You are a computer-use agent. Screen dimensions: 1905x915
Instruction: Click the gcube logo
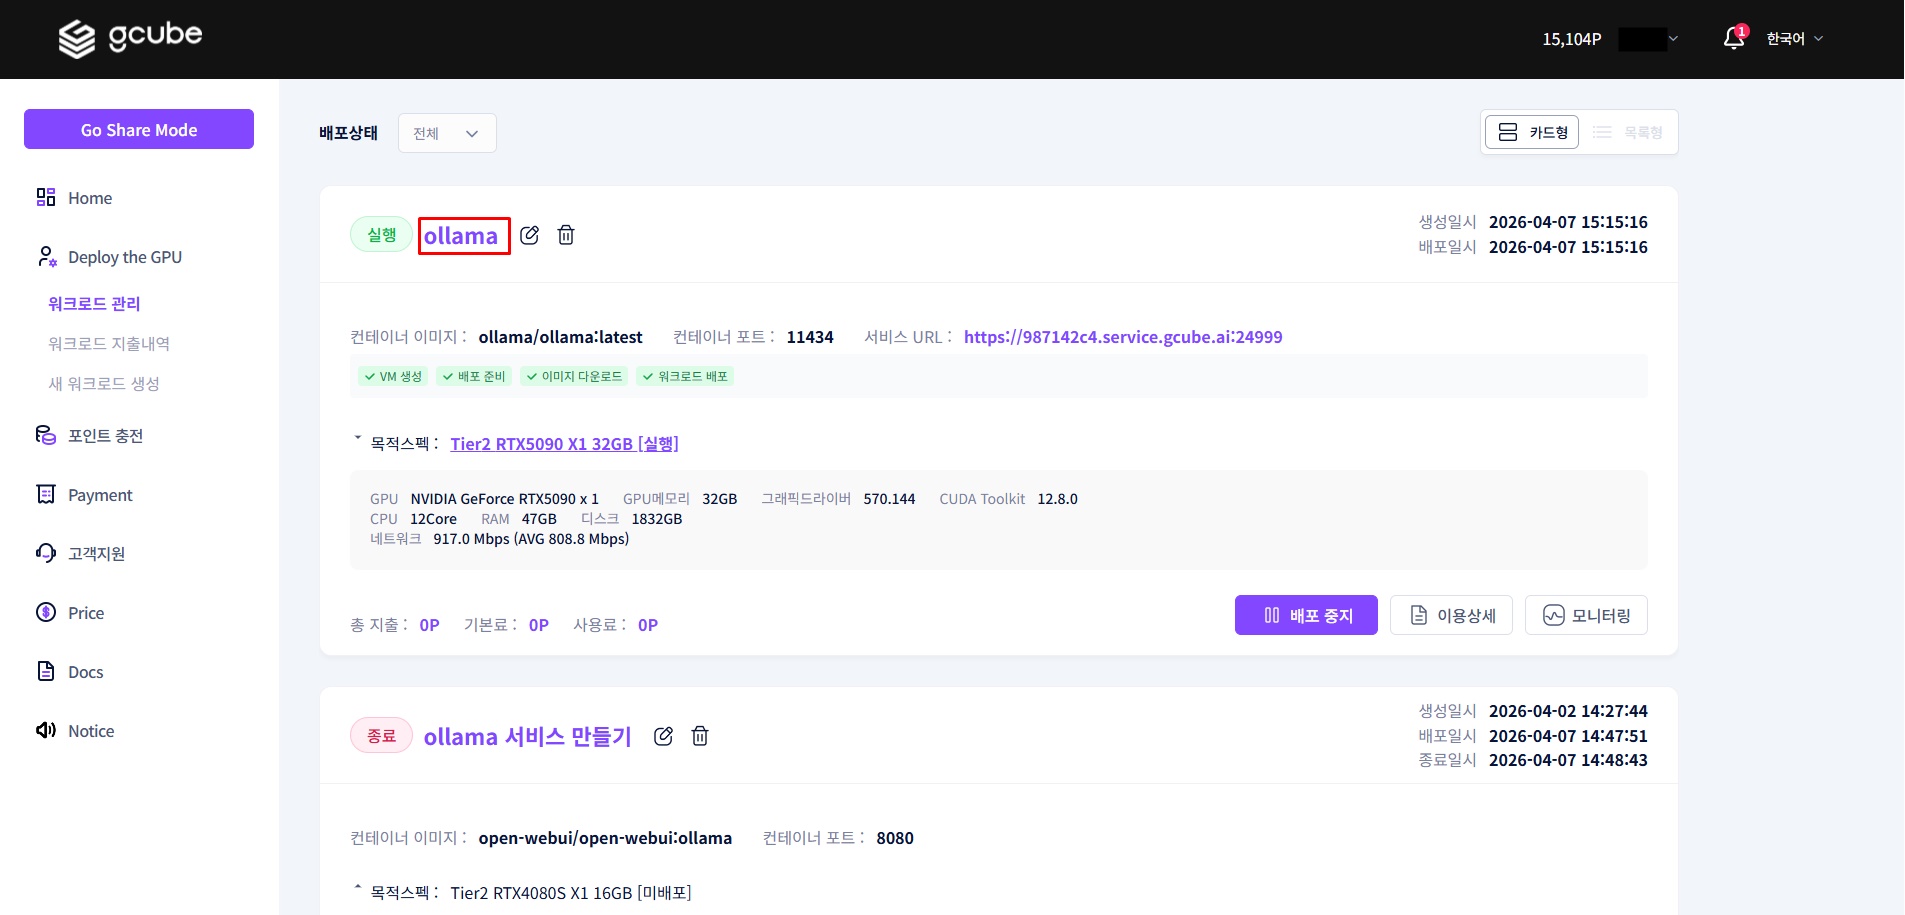click(130, 38)
